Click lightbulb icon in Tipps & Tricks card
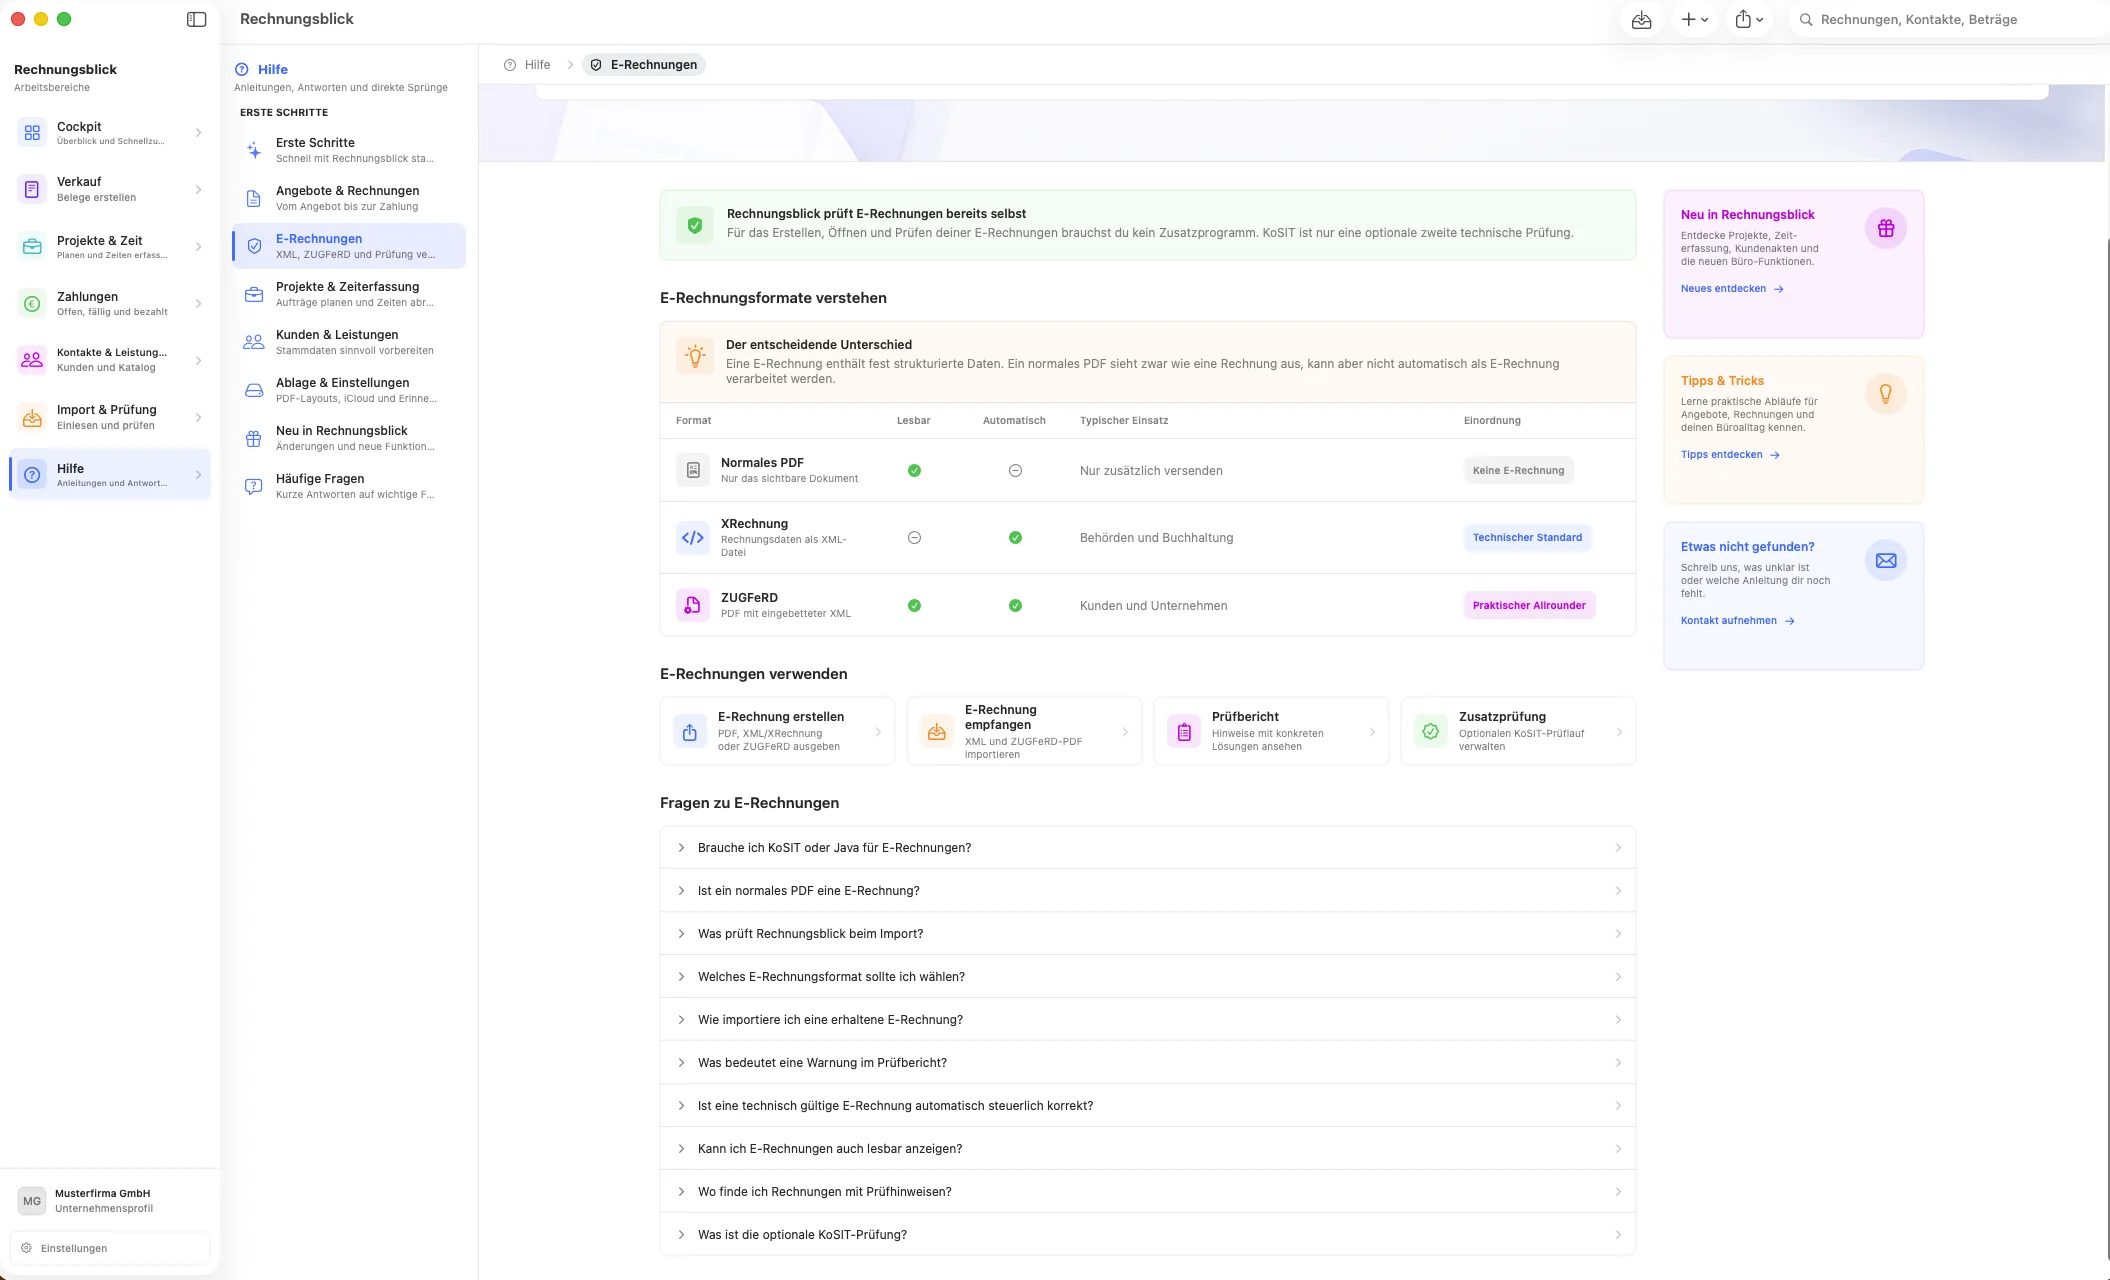The width and height of the screenshot is (2110, 1280). point(1885,394)
